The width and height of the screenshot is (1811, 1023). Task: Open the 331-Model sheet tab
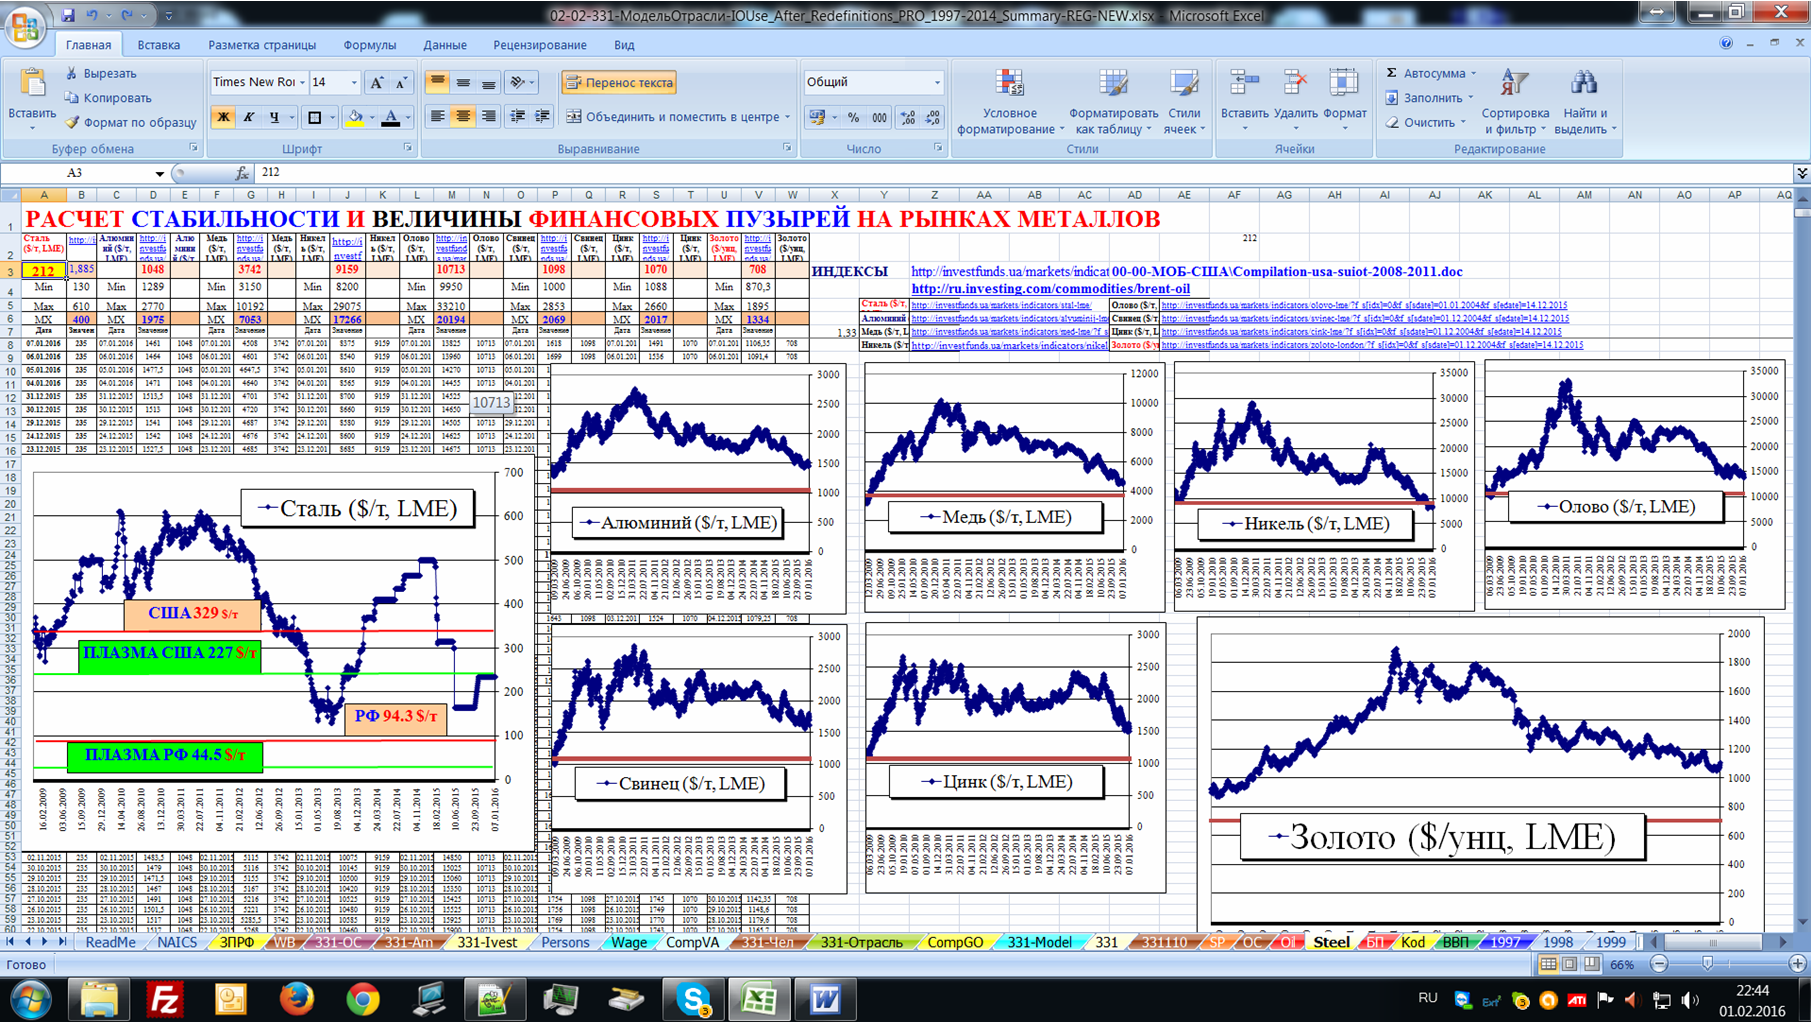point(1039,942)
